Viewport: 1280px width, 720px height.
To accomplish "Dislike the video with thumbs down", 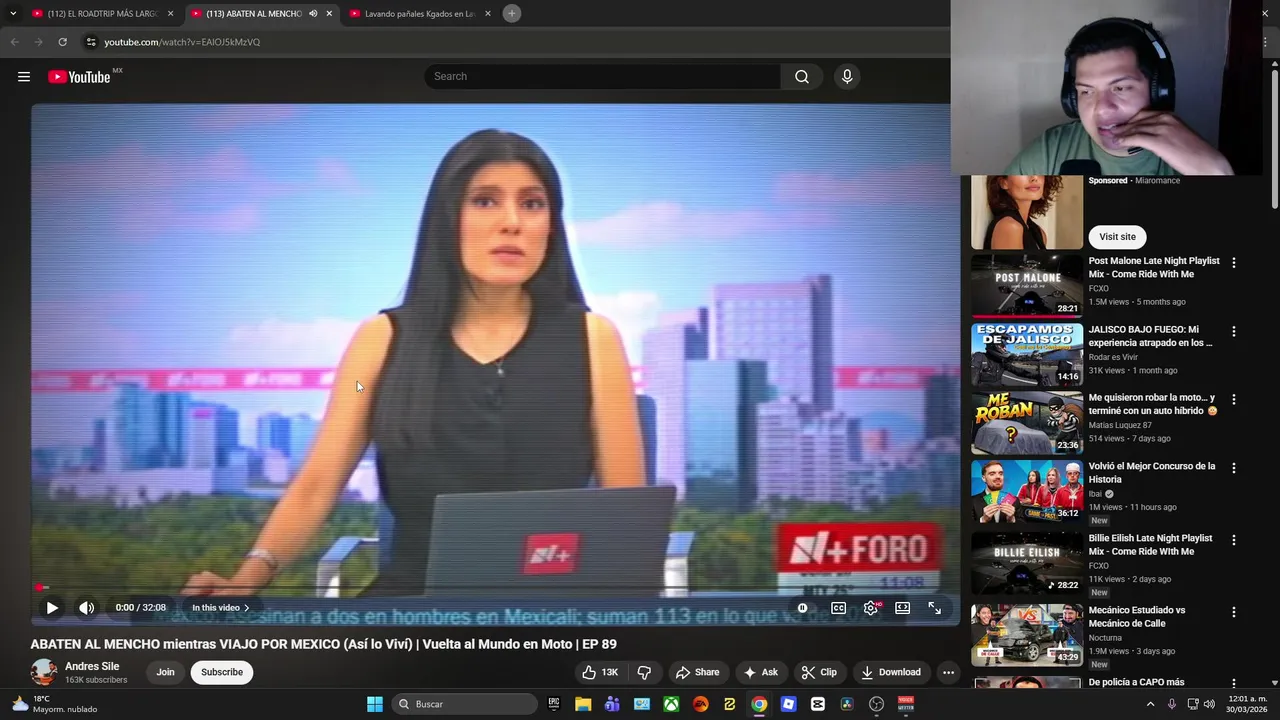I will tap(644, 672).
